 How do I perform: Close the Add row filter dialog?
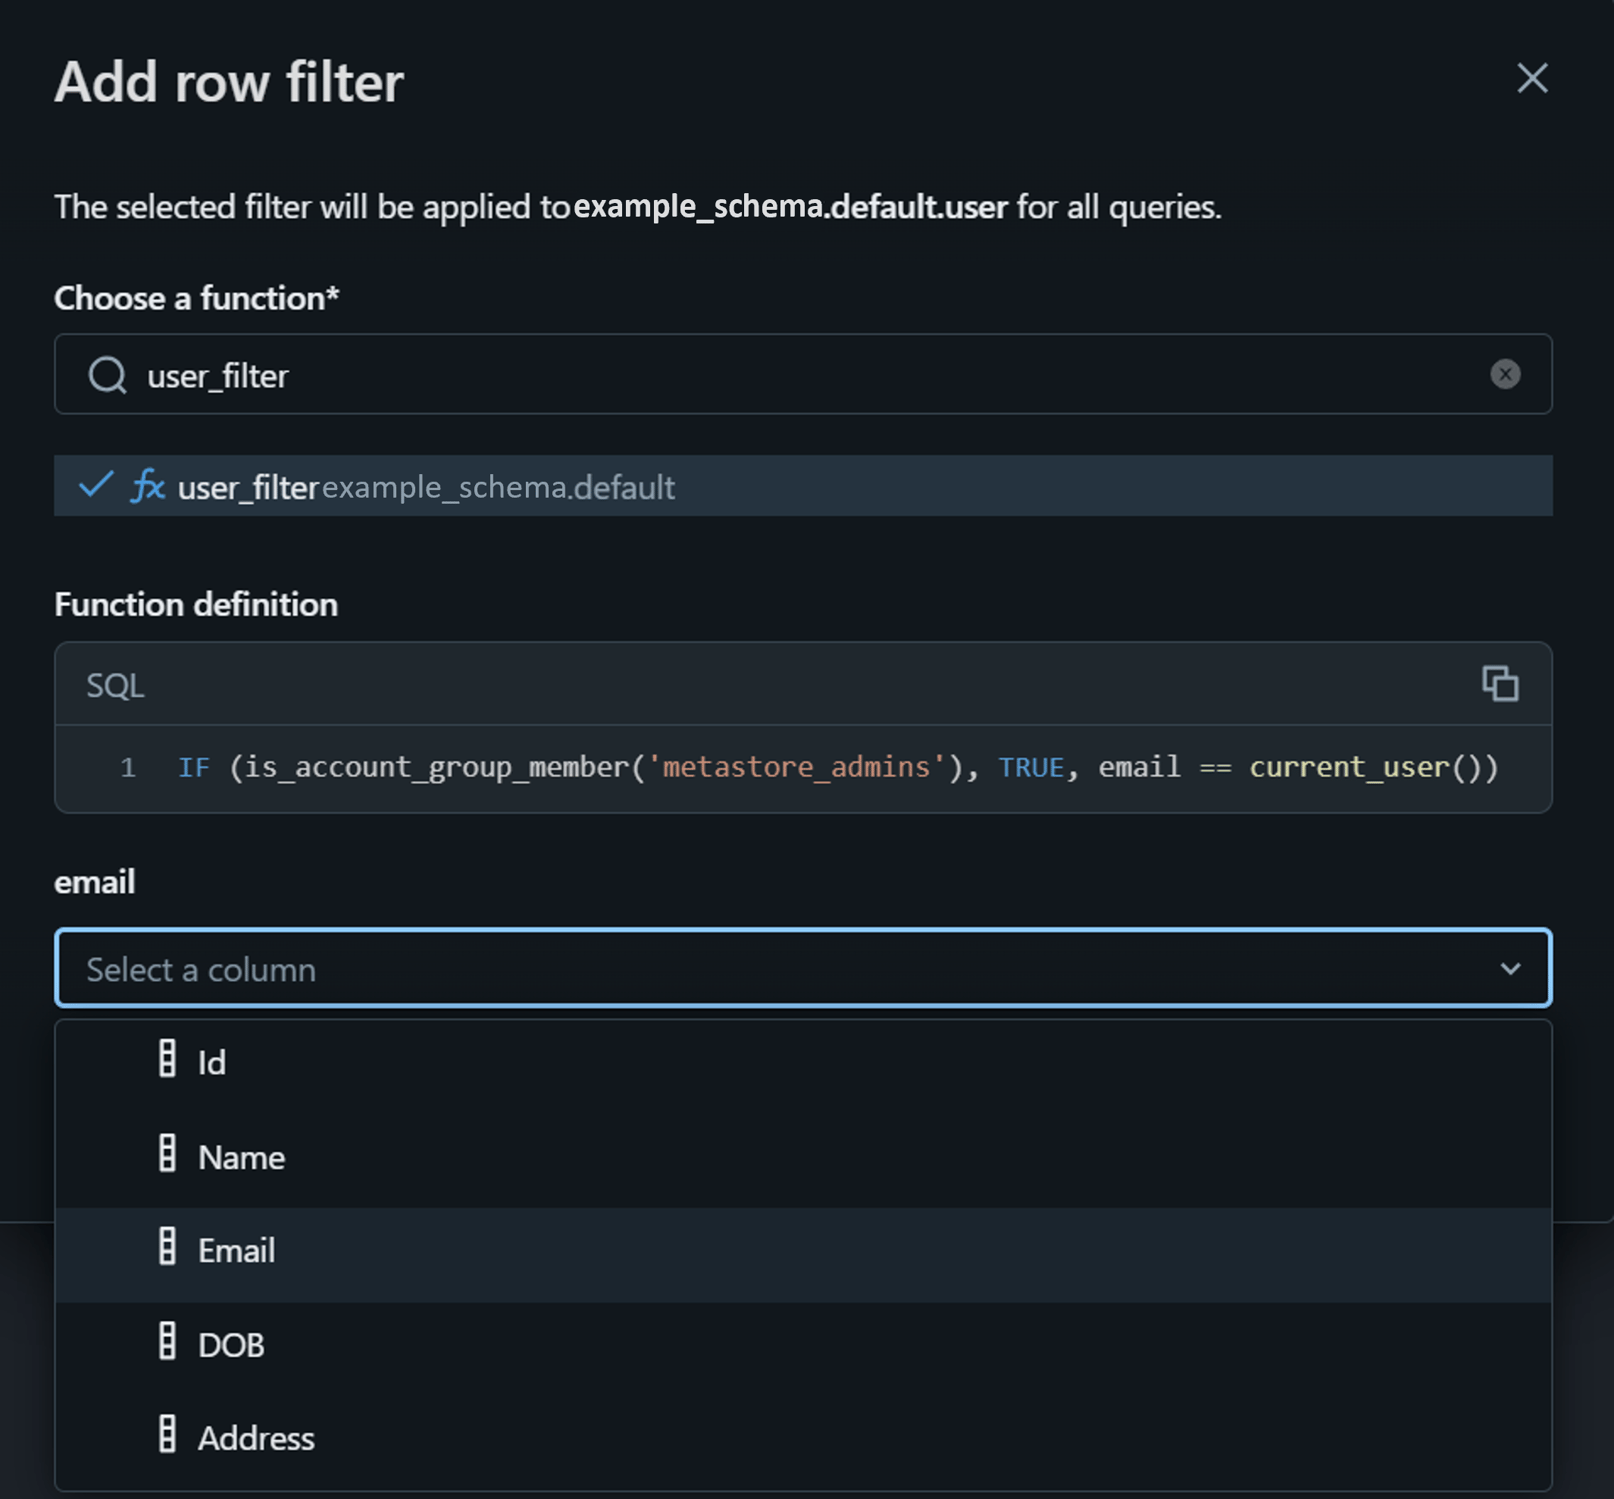click(x=1532, y=79)
